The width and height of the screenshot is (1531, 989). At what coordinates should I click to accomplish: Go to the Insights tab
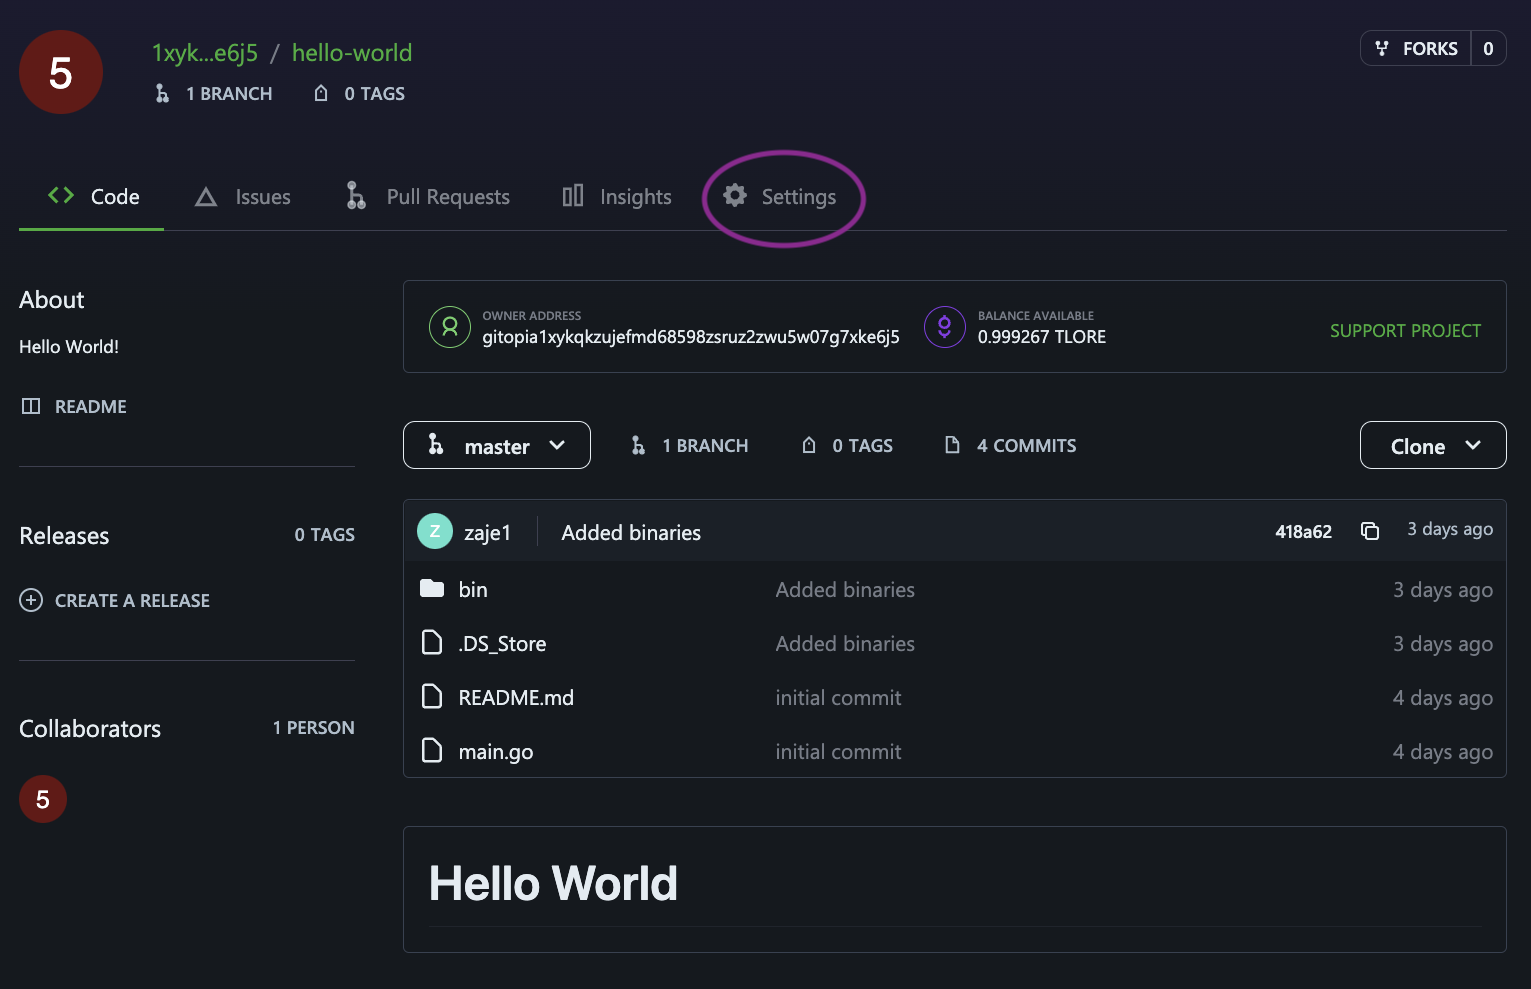tap(616, 196)
